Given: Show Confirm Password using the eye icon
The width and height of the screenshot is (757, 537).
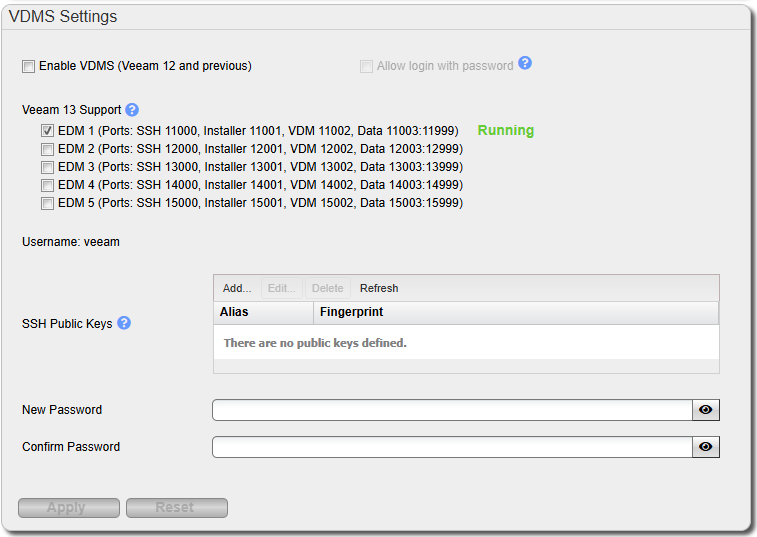Looking at the screenshot, I should (706, 447).
